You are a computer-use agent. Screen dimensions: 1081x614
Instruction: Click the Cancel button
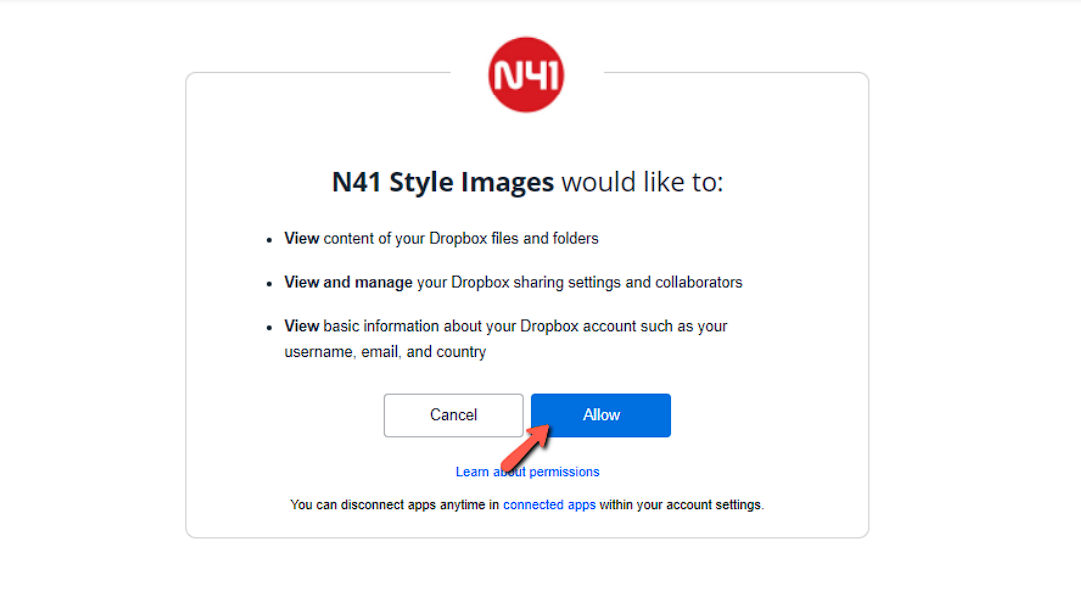tap(453, 415)
